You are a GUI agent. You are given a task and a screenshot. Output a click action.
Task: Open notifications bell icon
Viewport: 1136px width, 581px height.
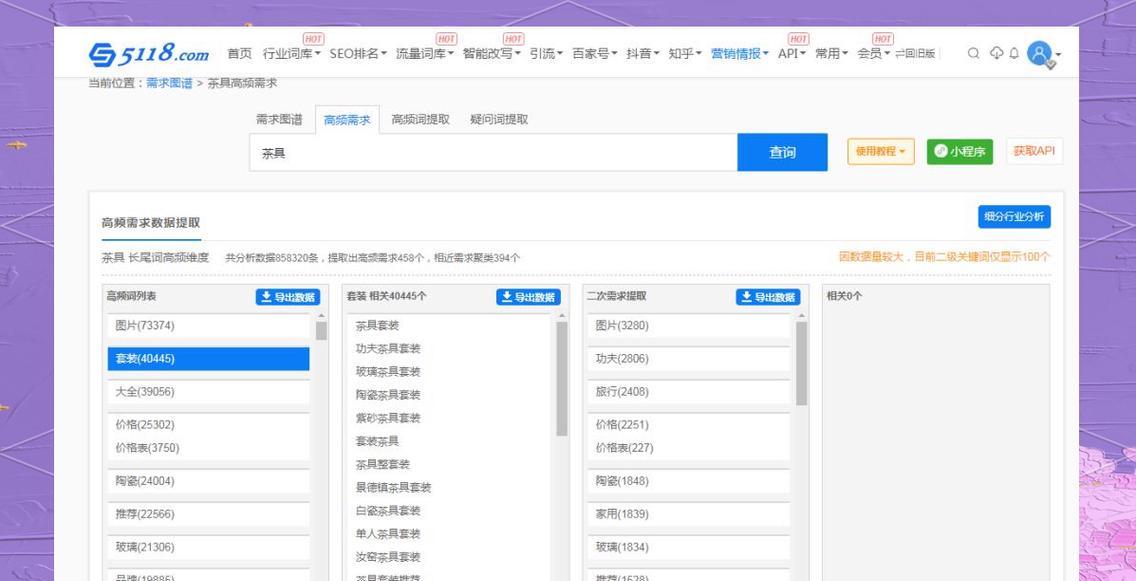[x=1014, y=53]
